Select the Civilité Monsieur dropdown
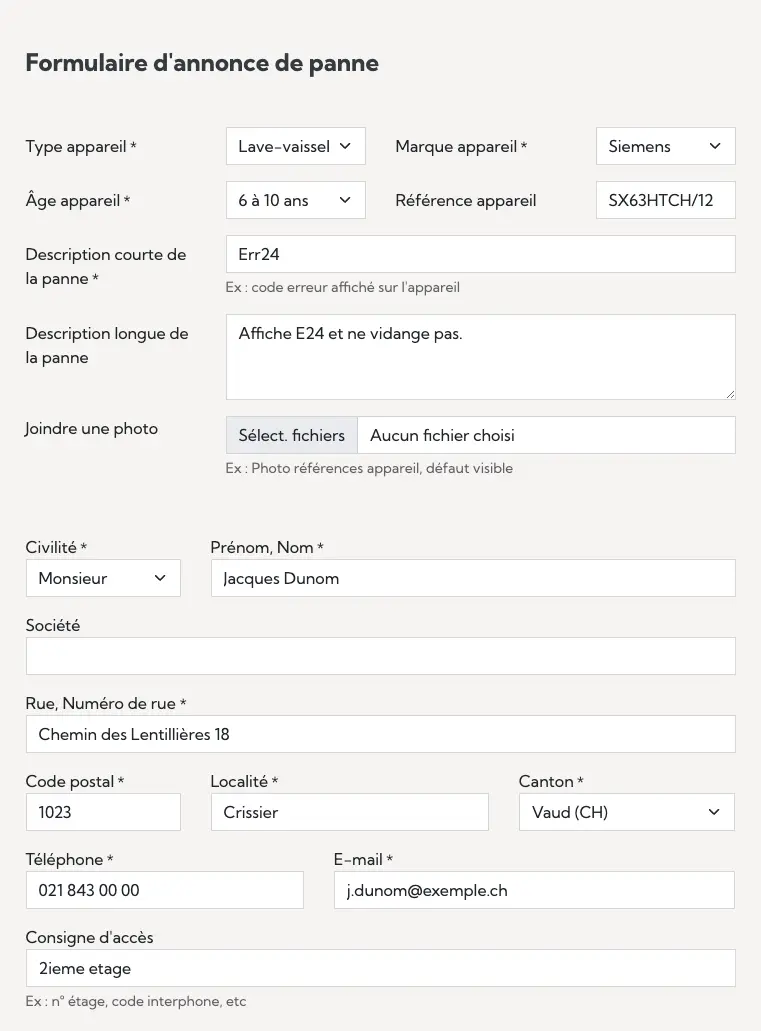761x1031 pixels. point(103,578)
